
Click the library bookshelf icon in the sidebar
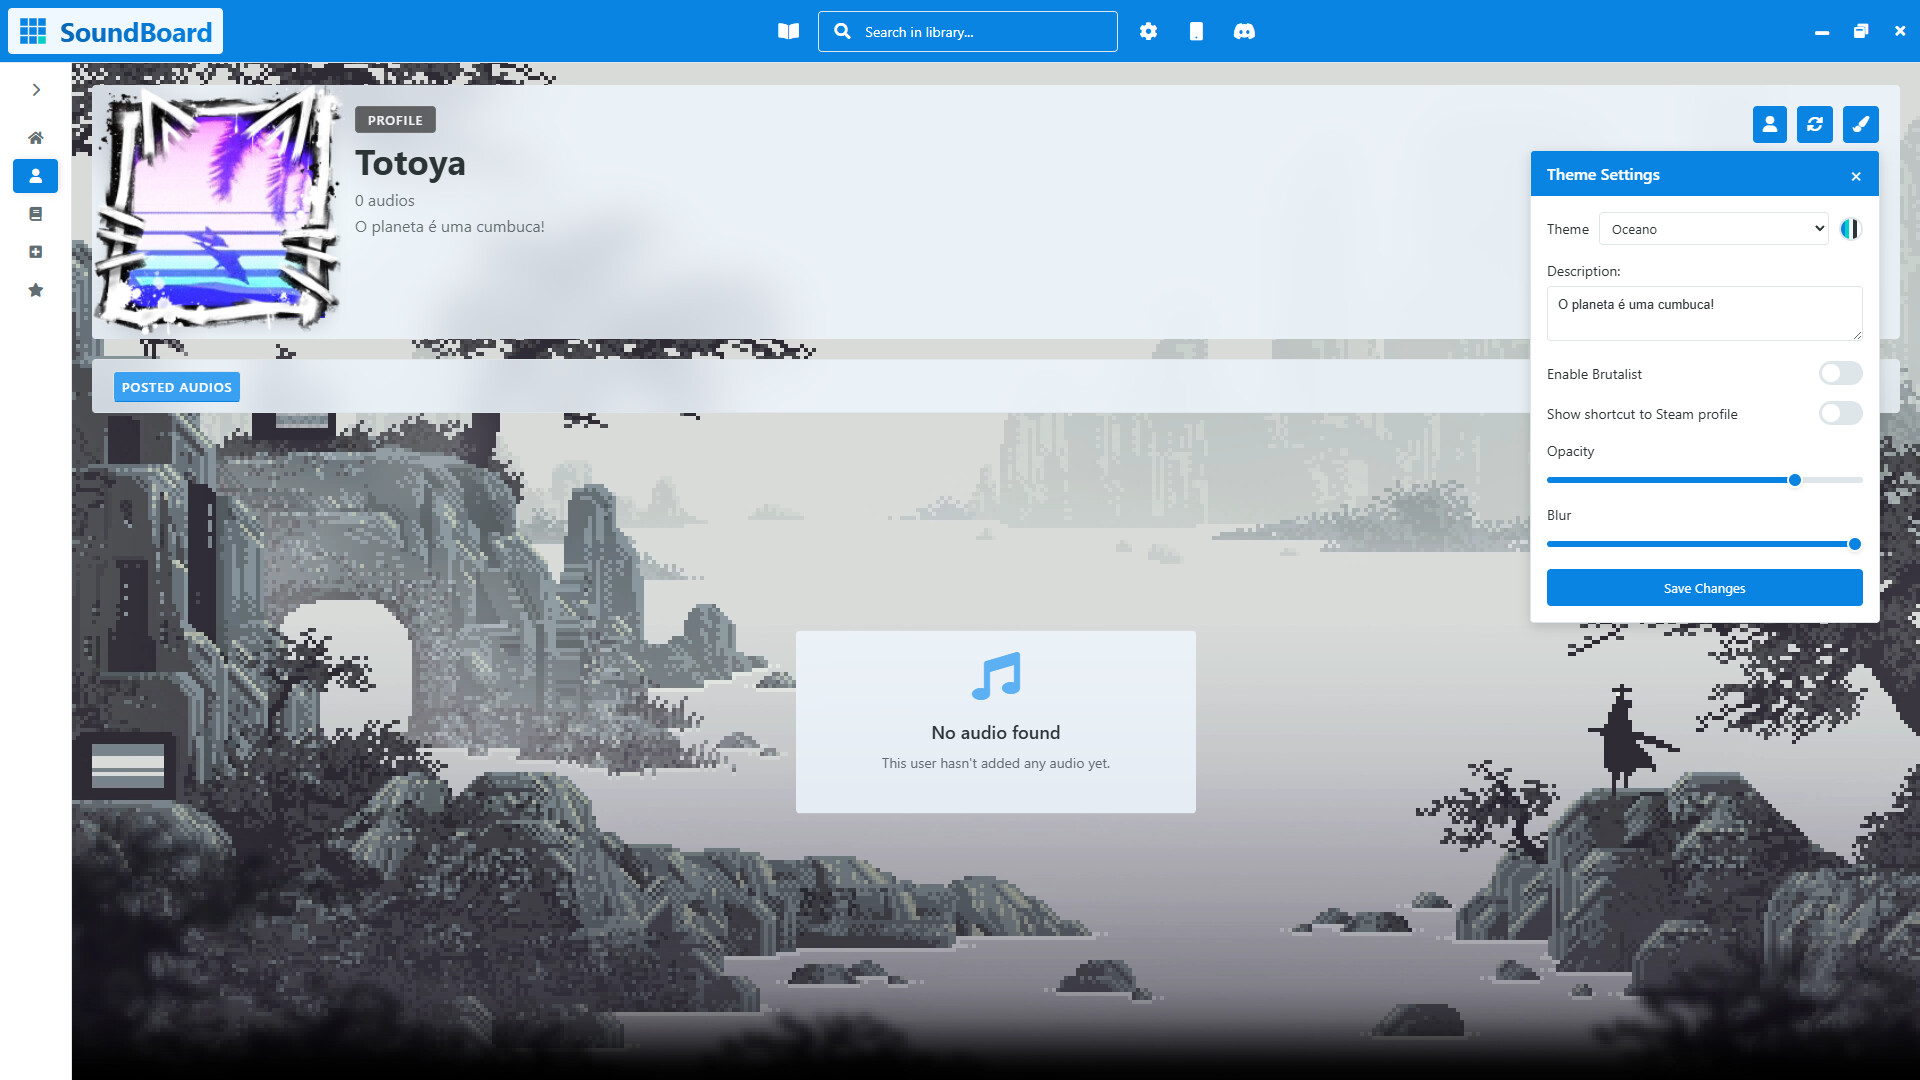tap(35, 214)
